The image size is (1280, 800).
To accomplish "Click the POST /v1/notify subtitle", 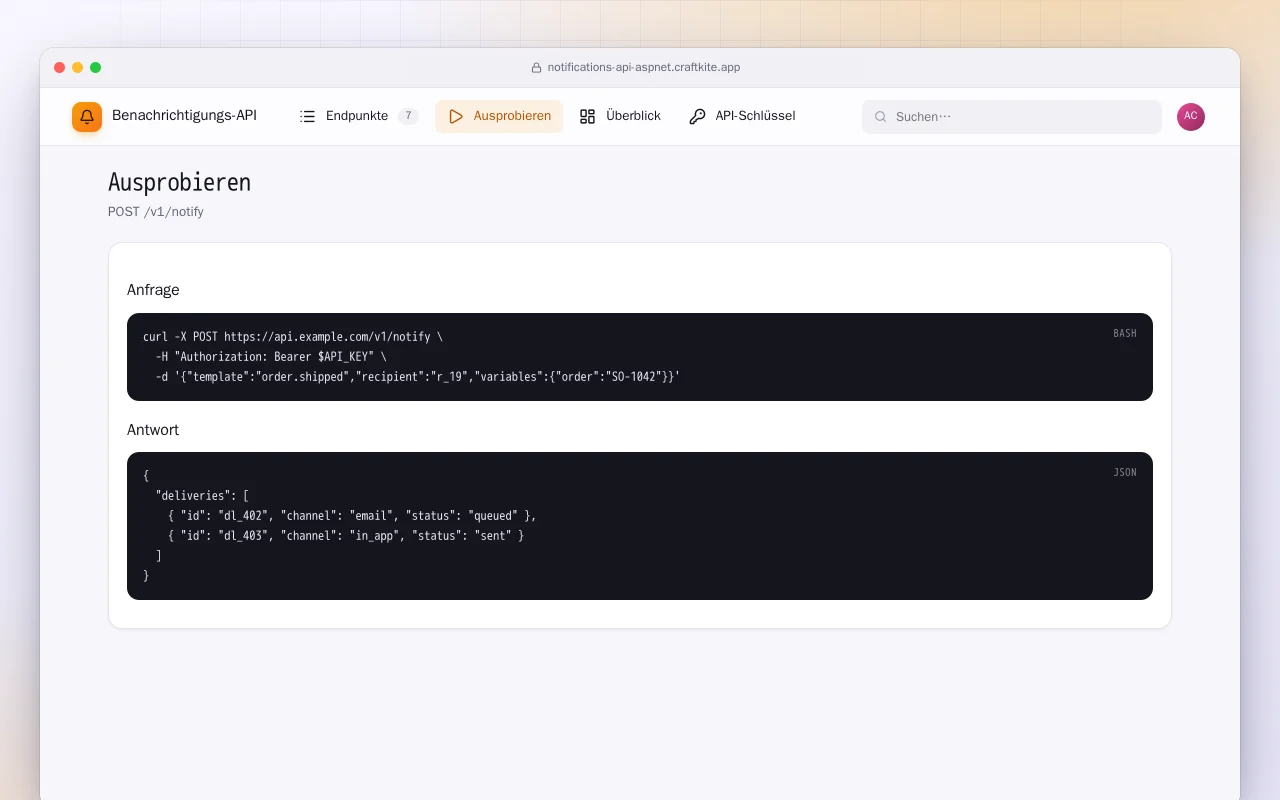I will [x=156, y=212].
